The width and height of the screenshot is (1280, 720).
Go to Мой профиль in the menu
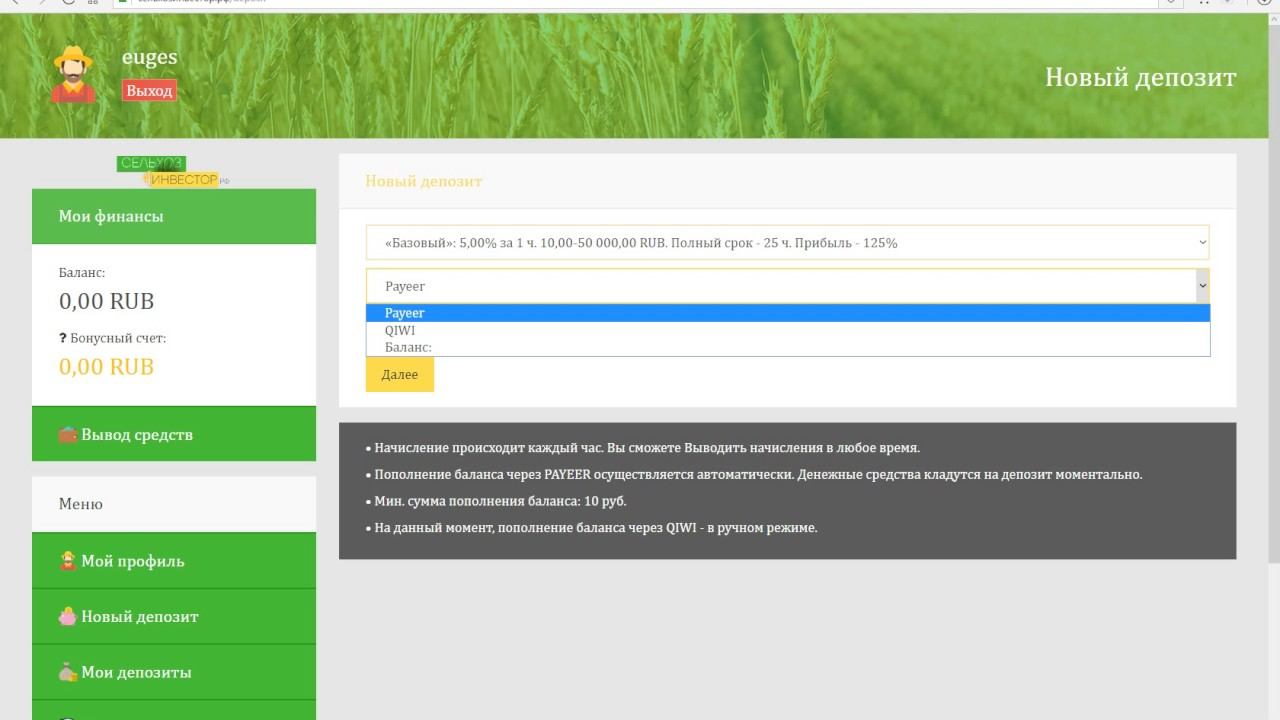click(x=174, y=561)
